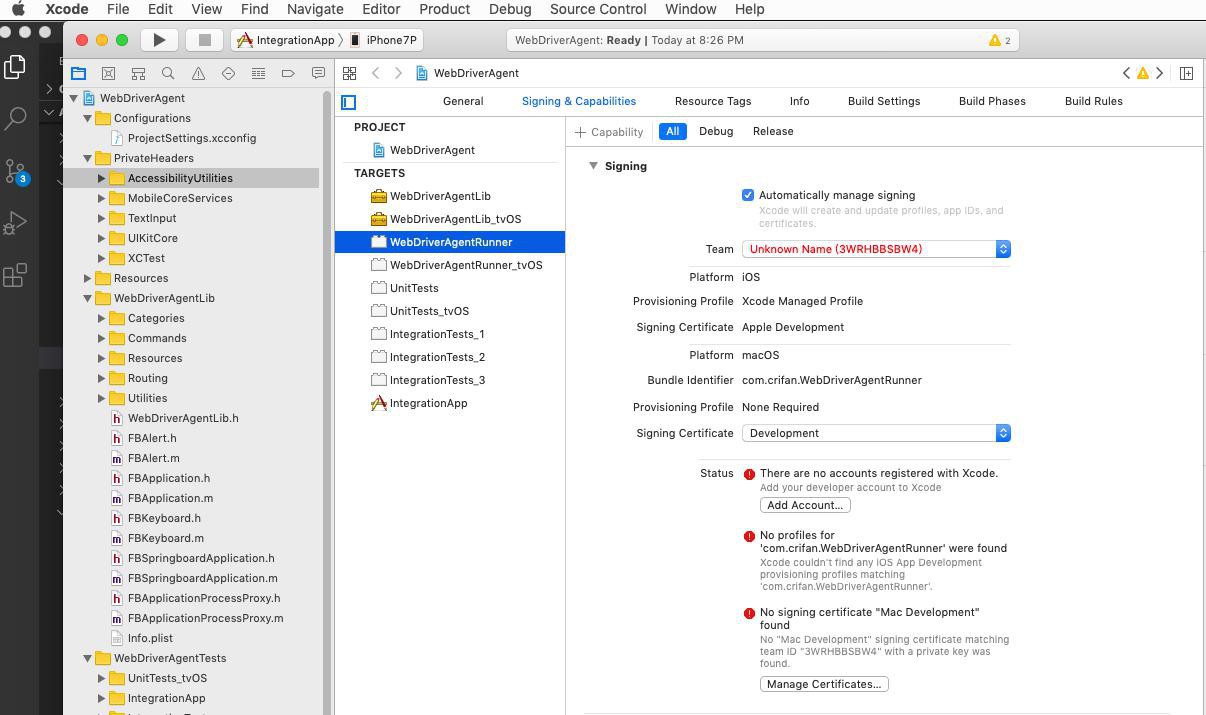Open the Test navigator
This screenshot has width=1206, height=715.
pos(228,73)
